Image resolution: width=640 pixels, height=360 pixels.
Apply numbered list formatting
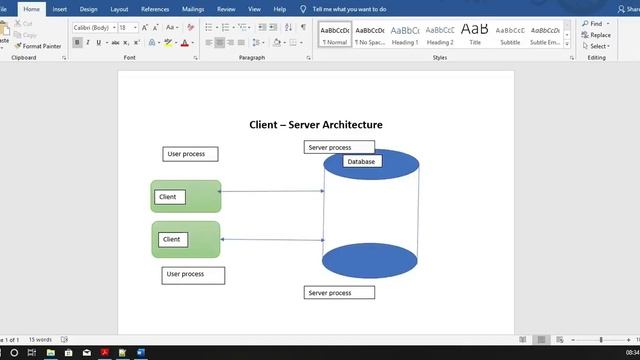point(225,27)
